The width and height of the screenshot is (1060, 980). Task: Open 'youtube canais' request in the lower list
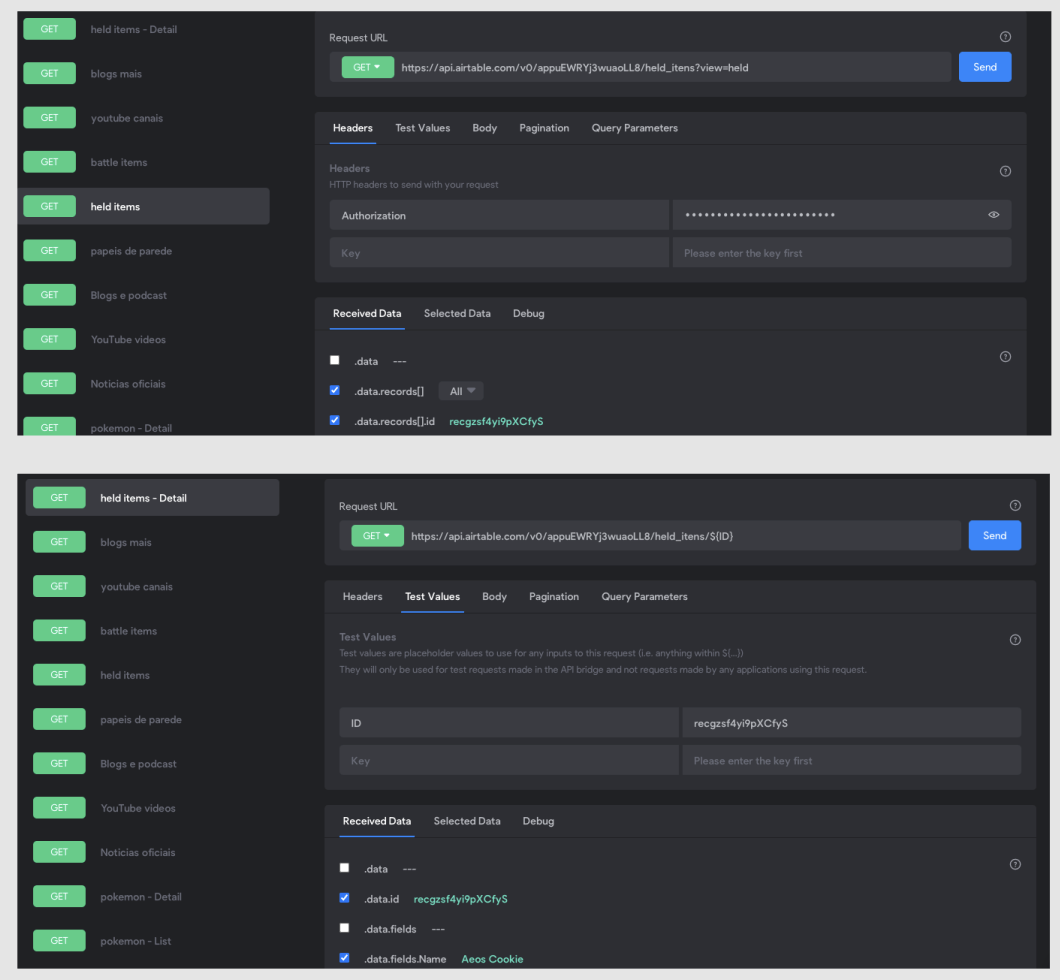(x=136, y=587)
